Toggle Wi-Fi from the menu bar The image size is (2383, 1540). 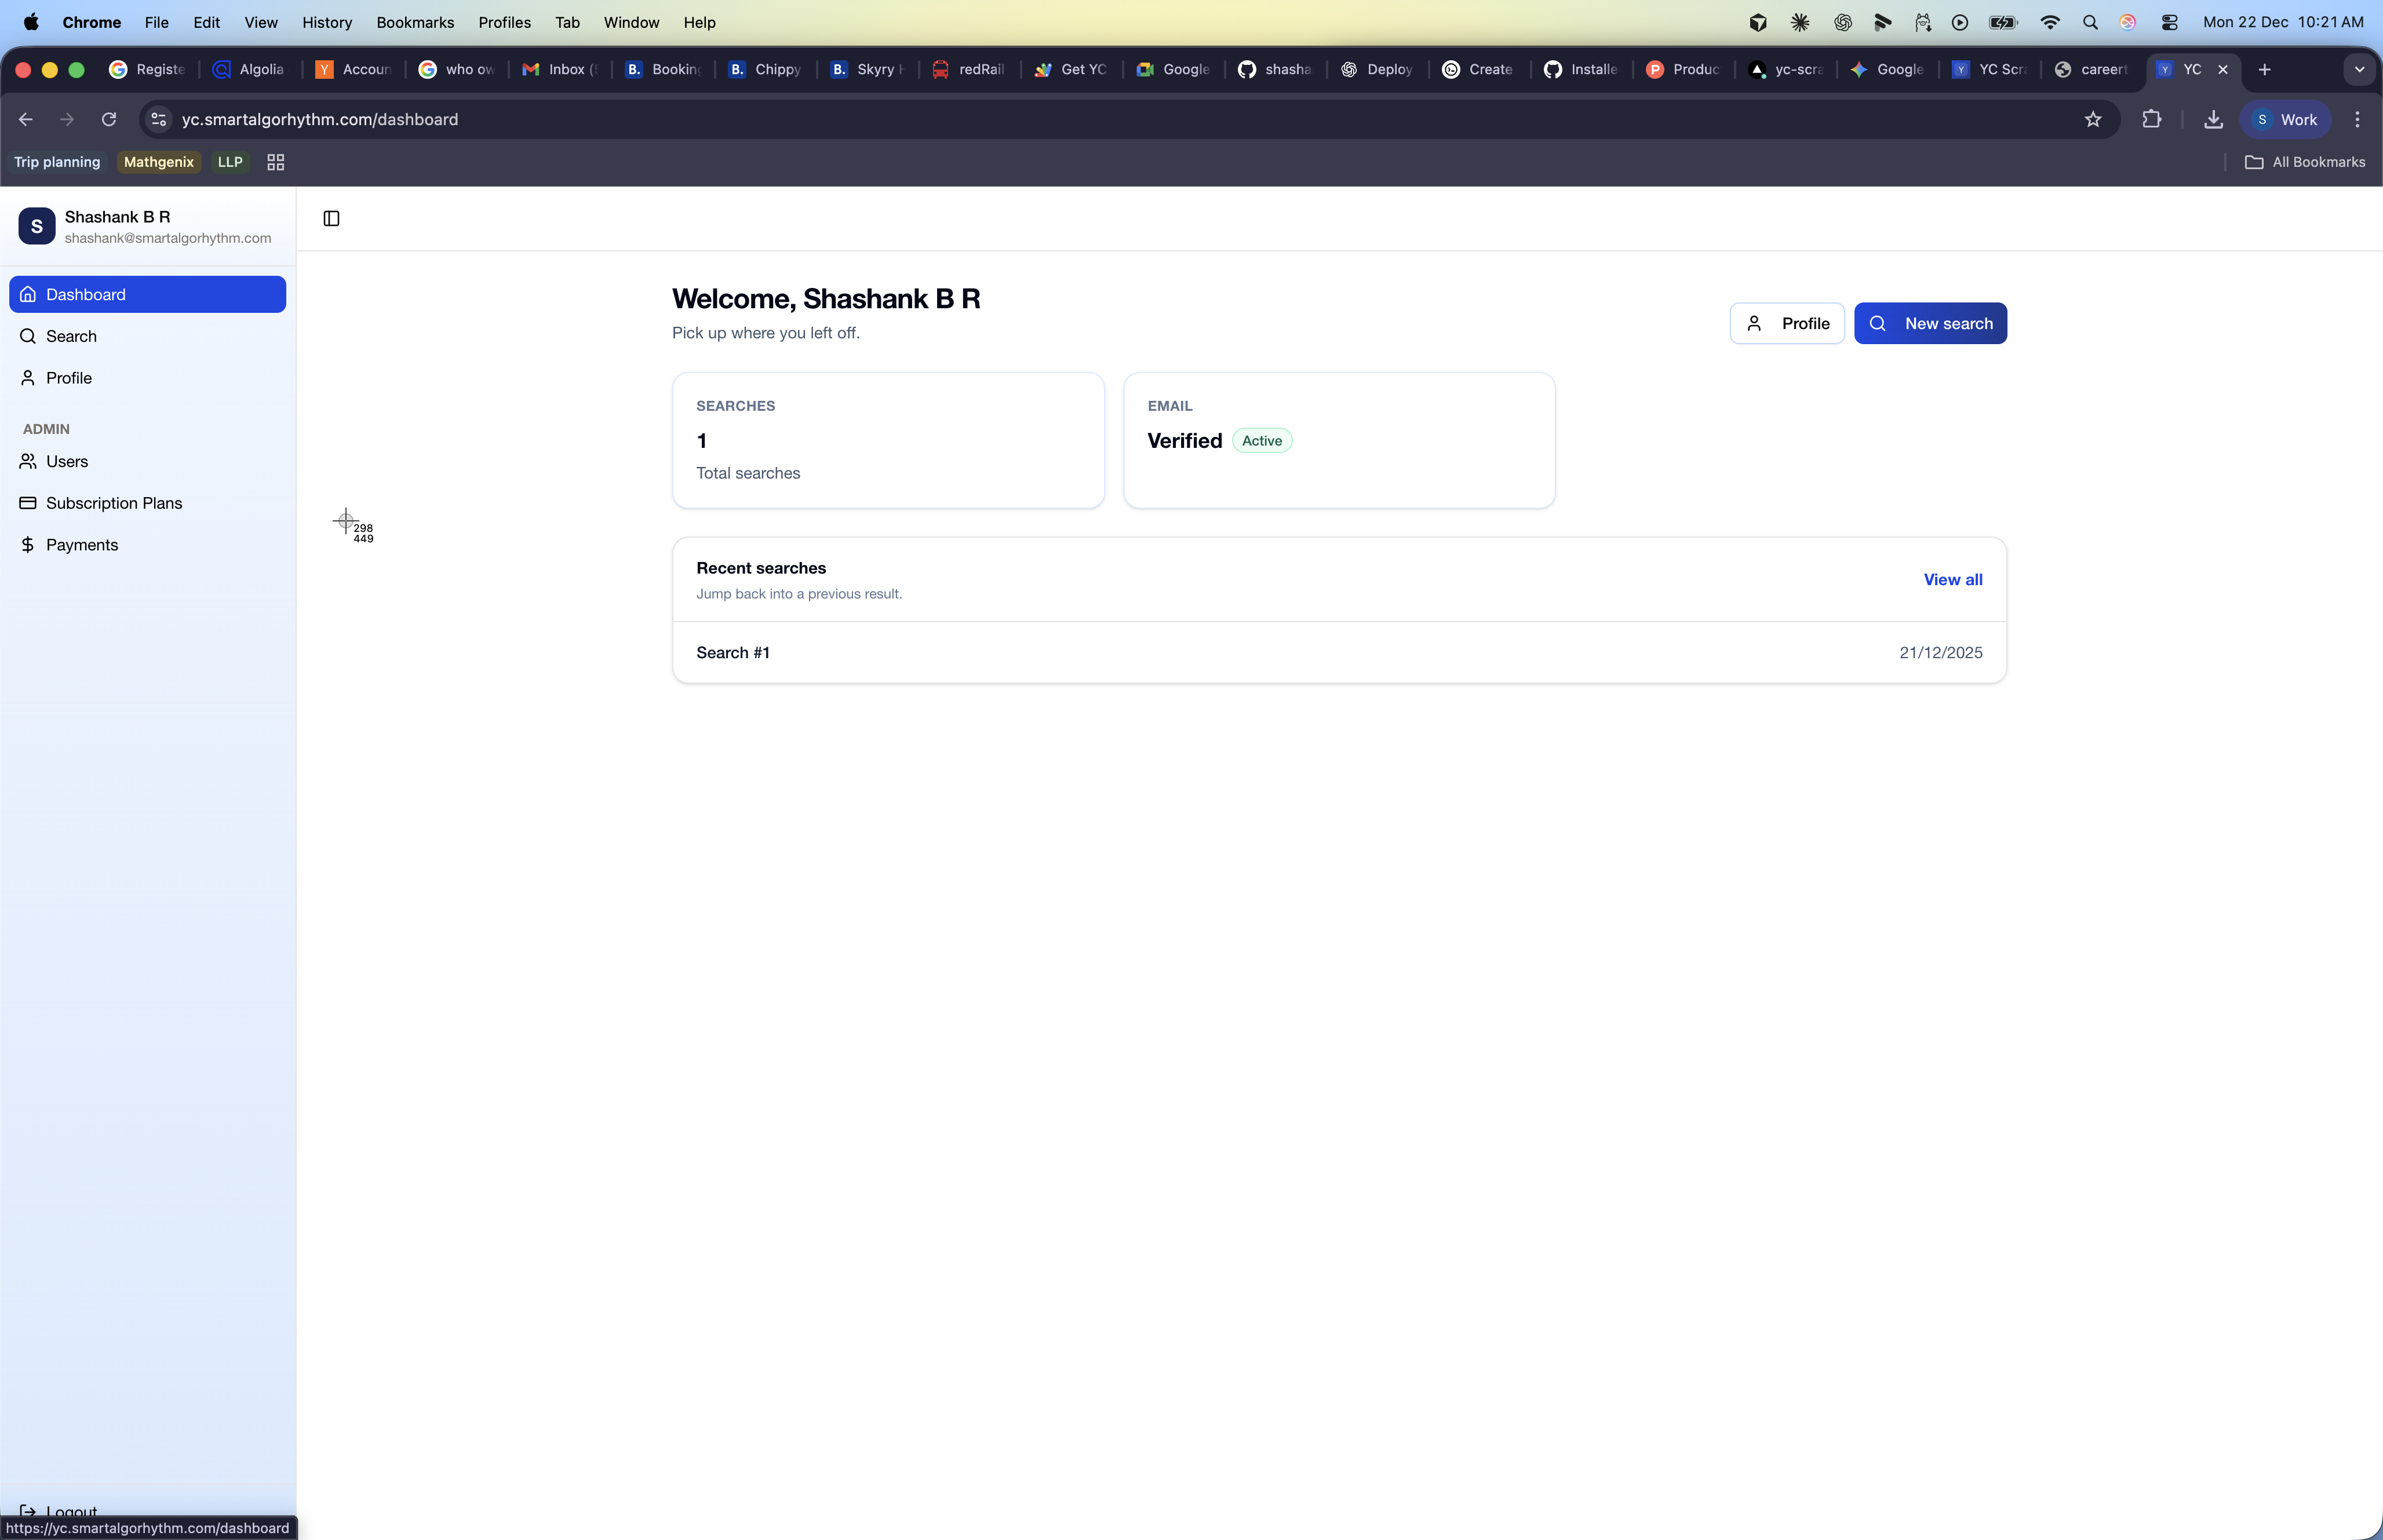tap(2050, 22)
